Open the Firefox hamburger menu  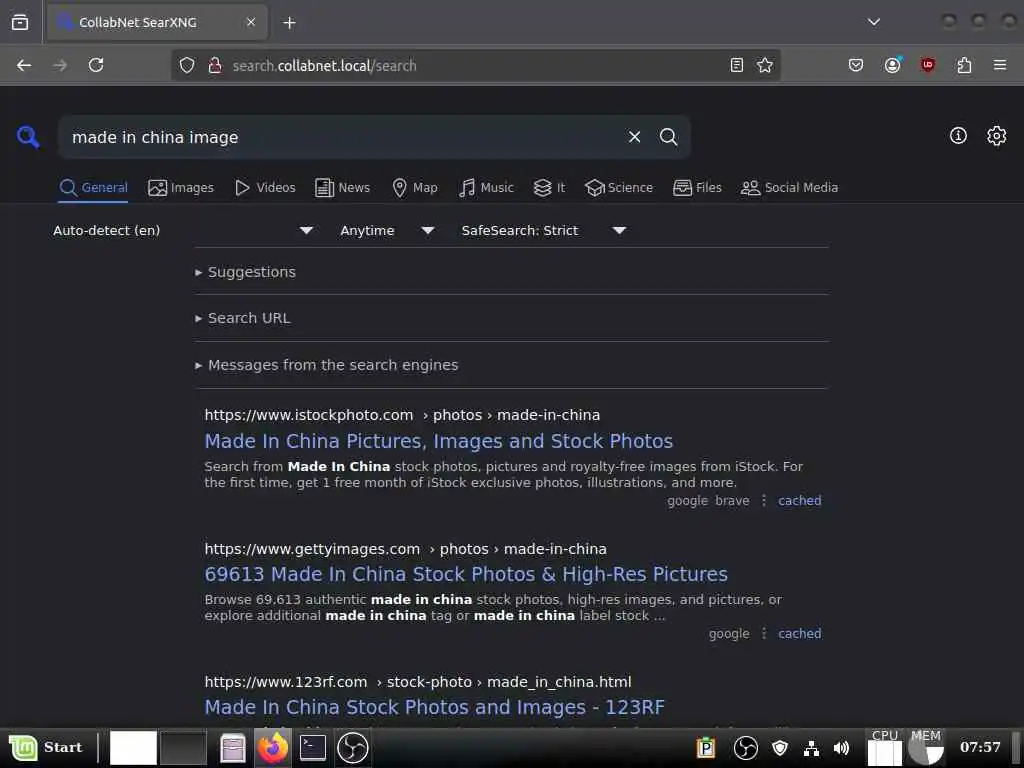pyautogui.click(x=1000, y=65)
